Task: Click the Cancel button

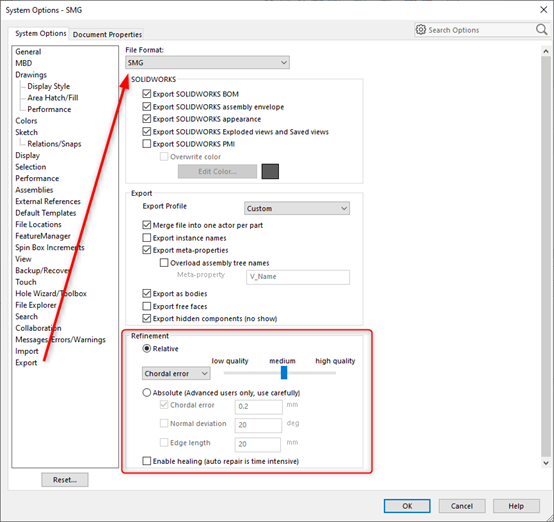Action: tap(462, 506)
